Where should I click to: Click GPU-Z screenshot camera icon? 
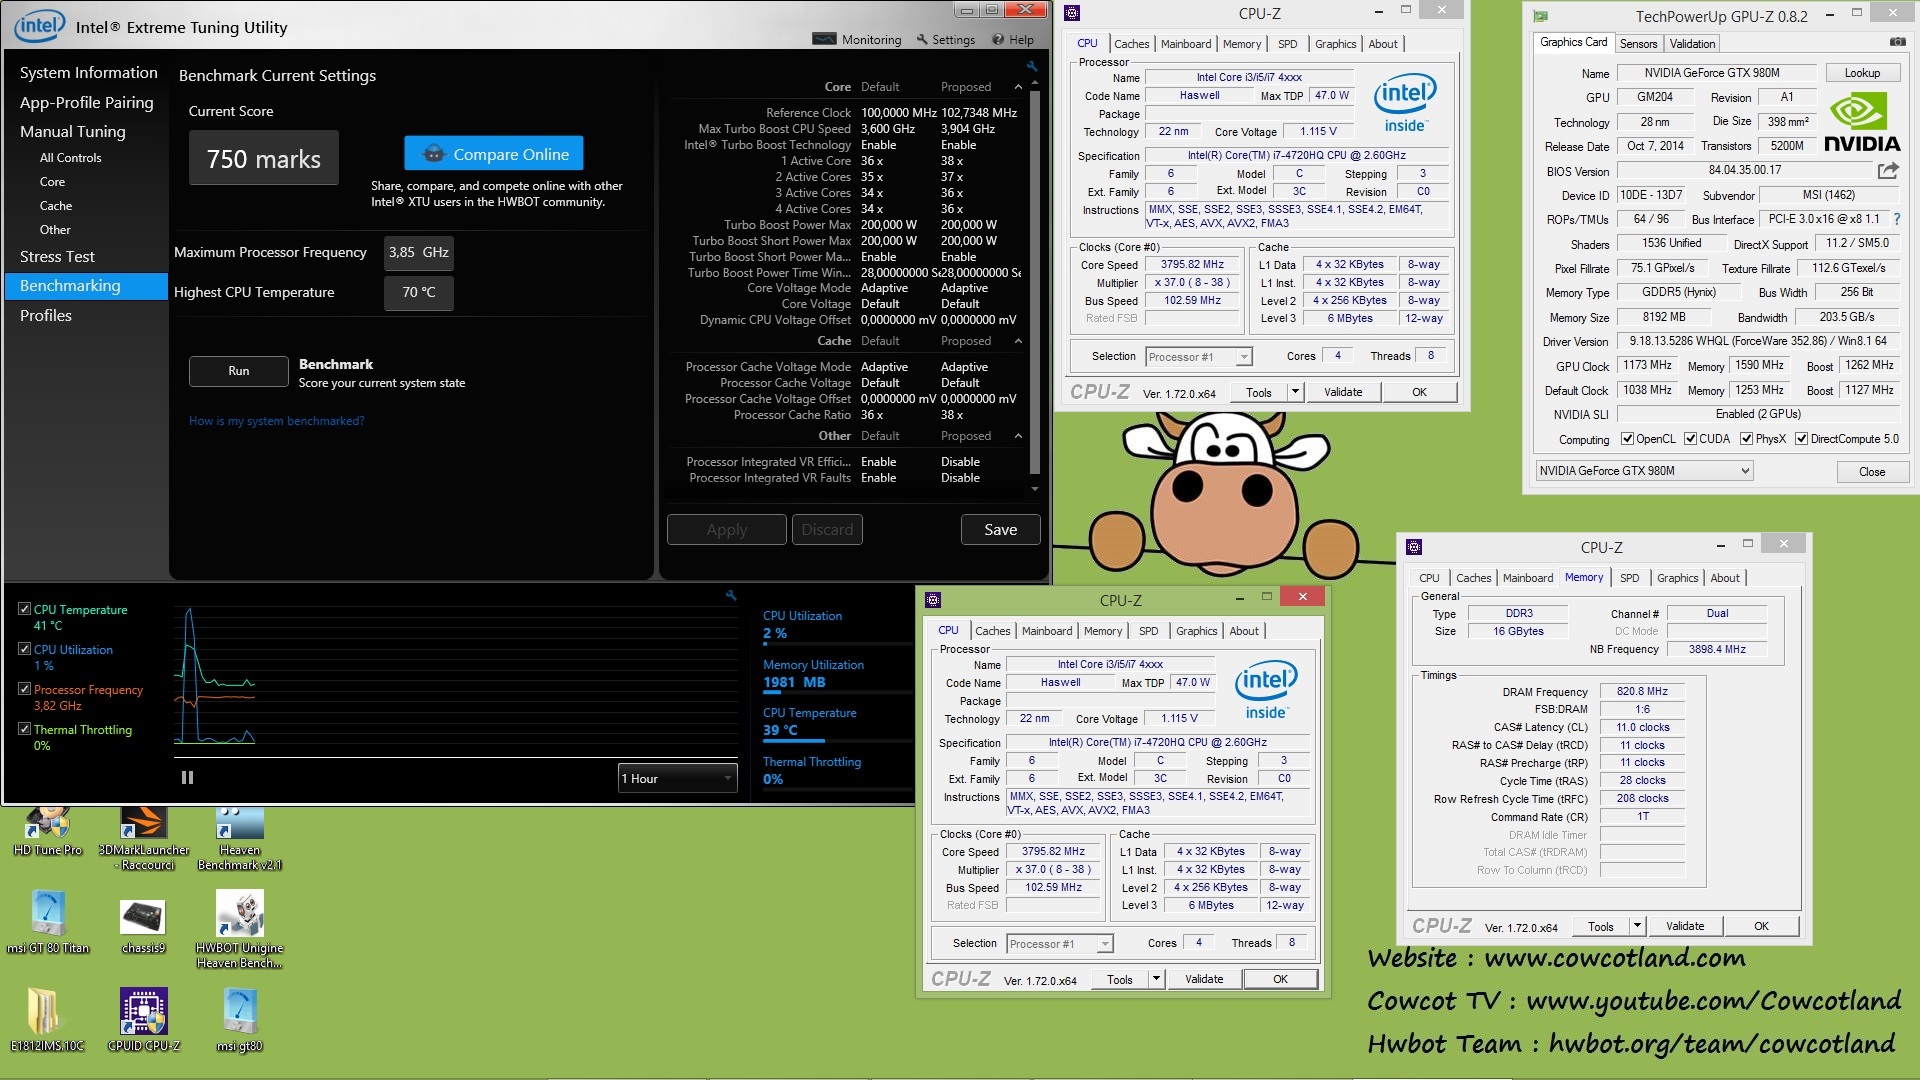(x=1897, y=42)
